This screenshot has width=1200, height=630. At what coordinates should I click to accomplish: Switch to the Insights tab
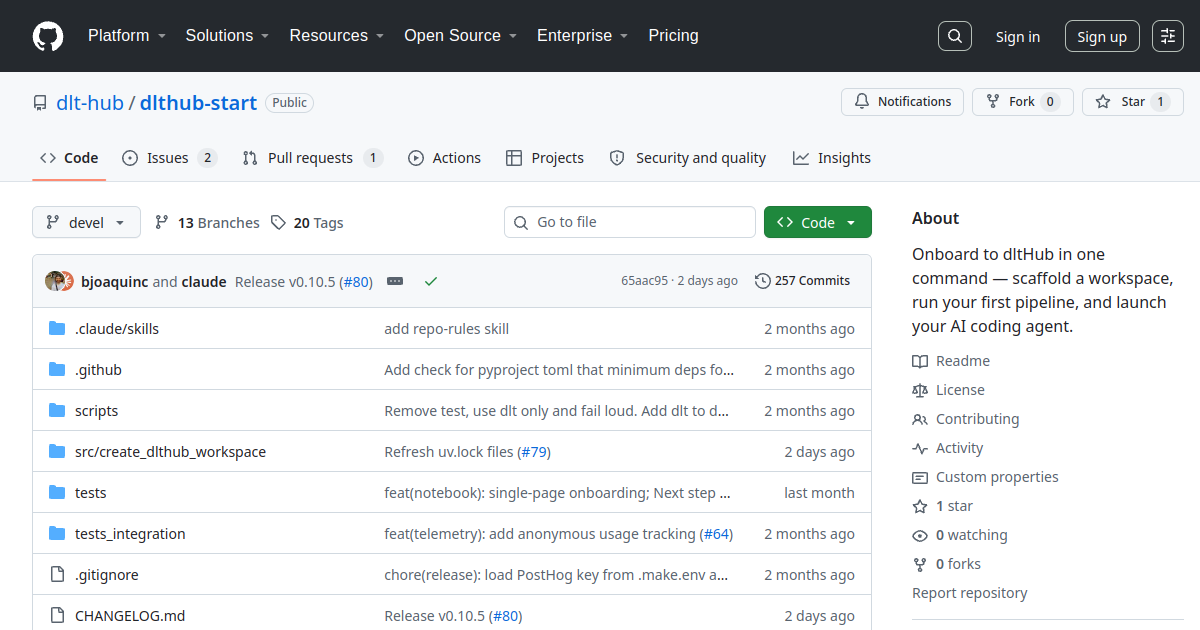[x=832, y=158]
